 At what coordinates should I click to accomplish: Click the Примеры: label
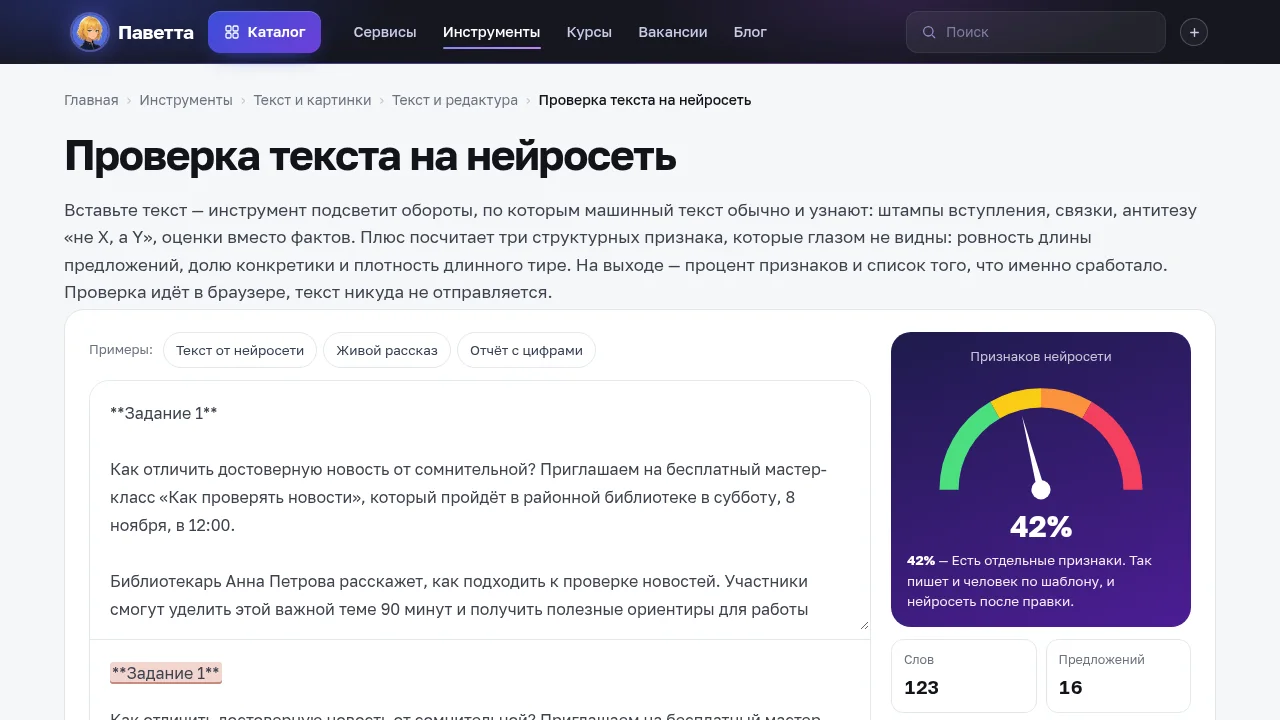pos(121,350)
